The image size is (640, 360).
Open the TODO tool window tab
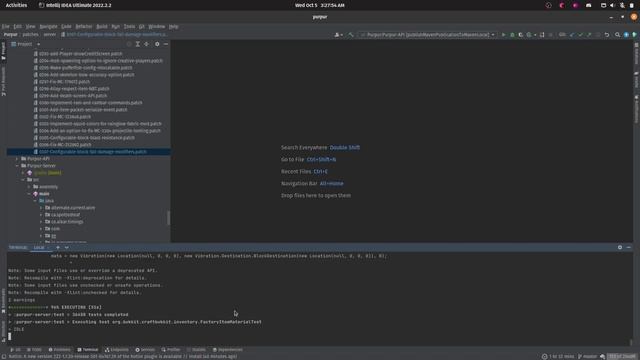click(x=34, y=350)
